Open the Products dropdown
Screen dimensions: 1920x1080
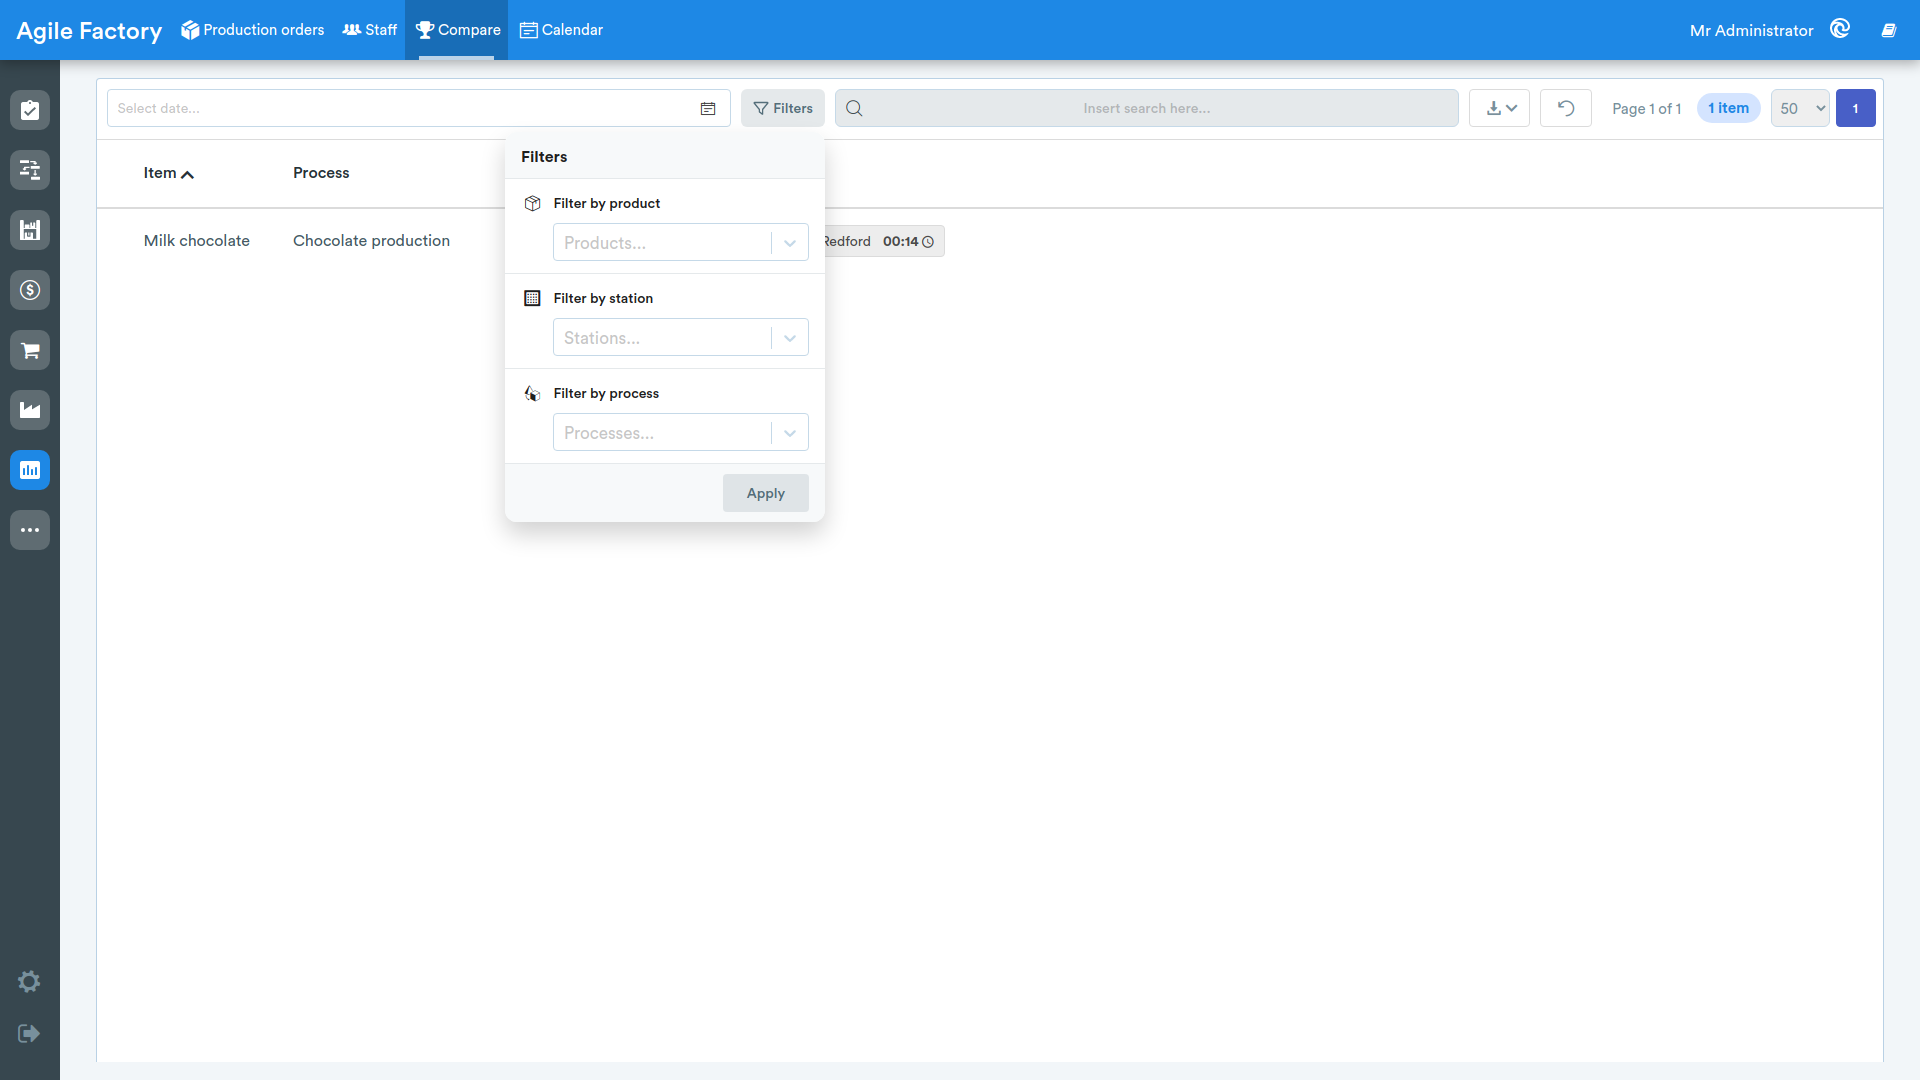(681, 242)
